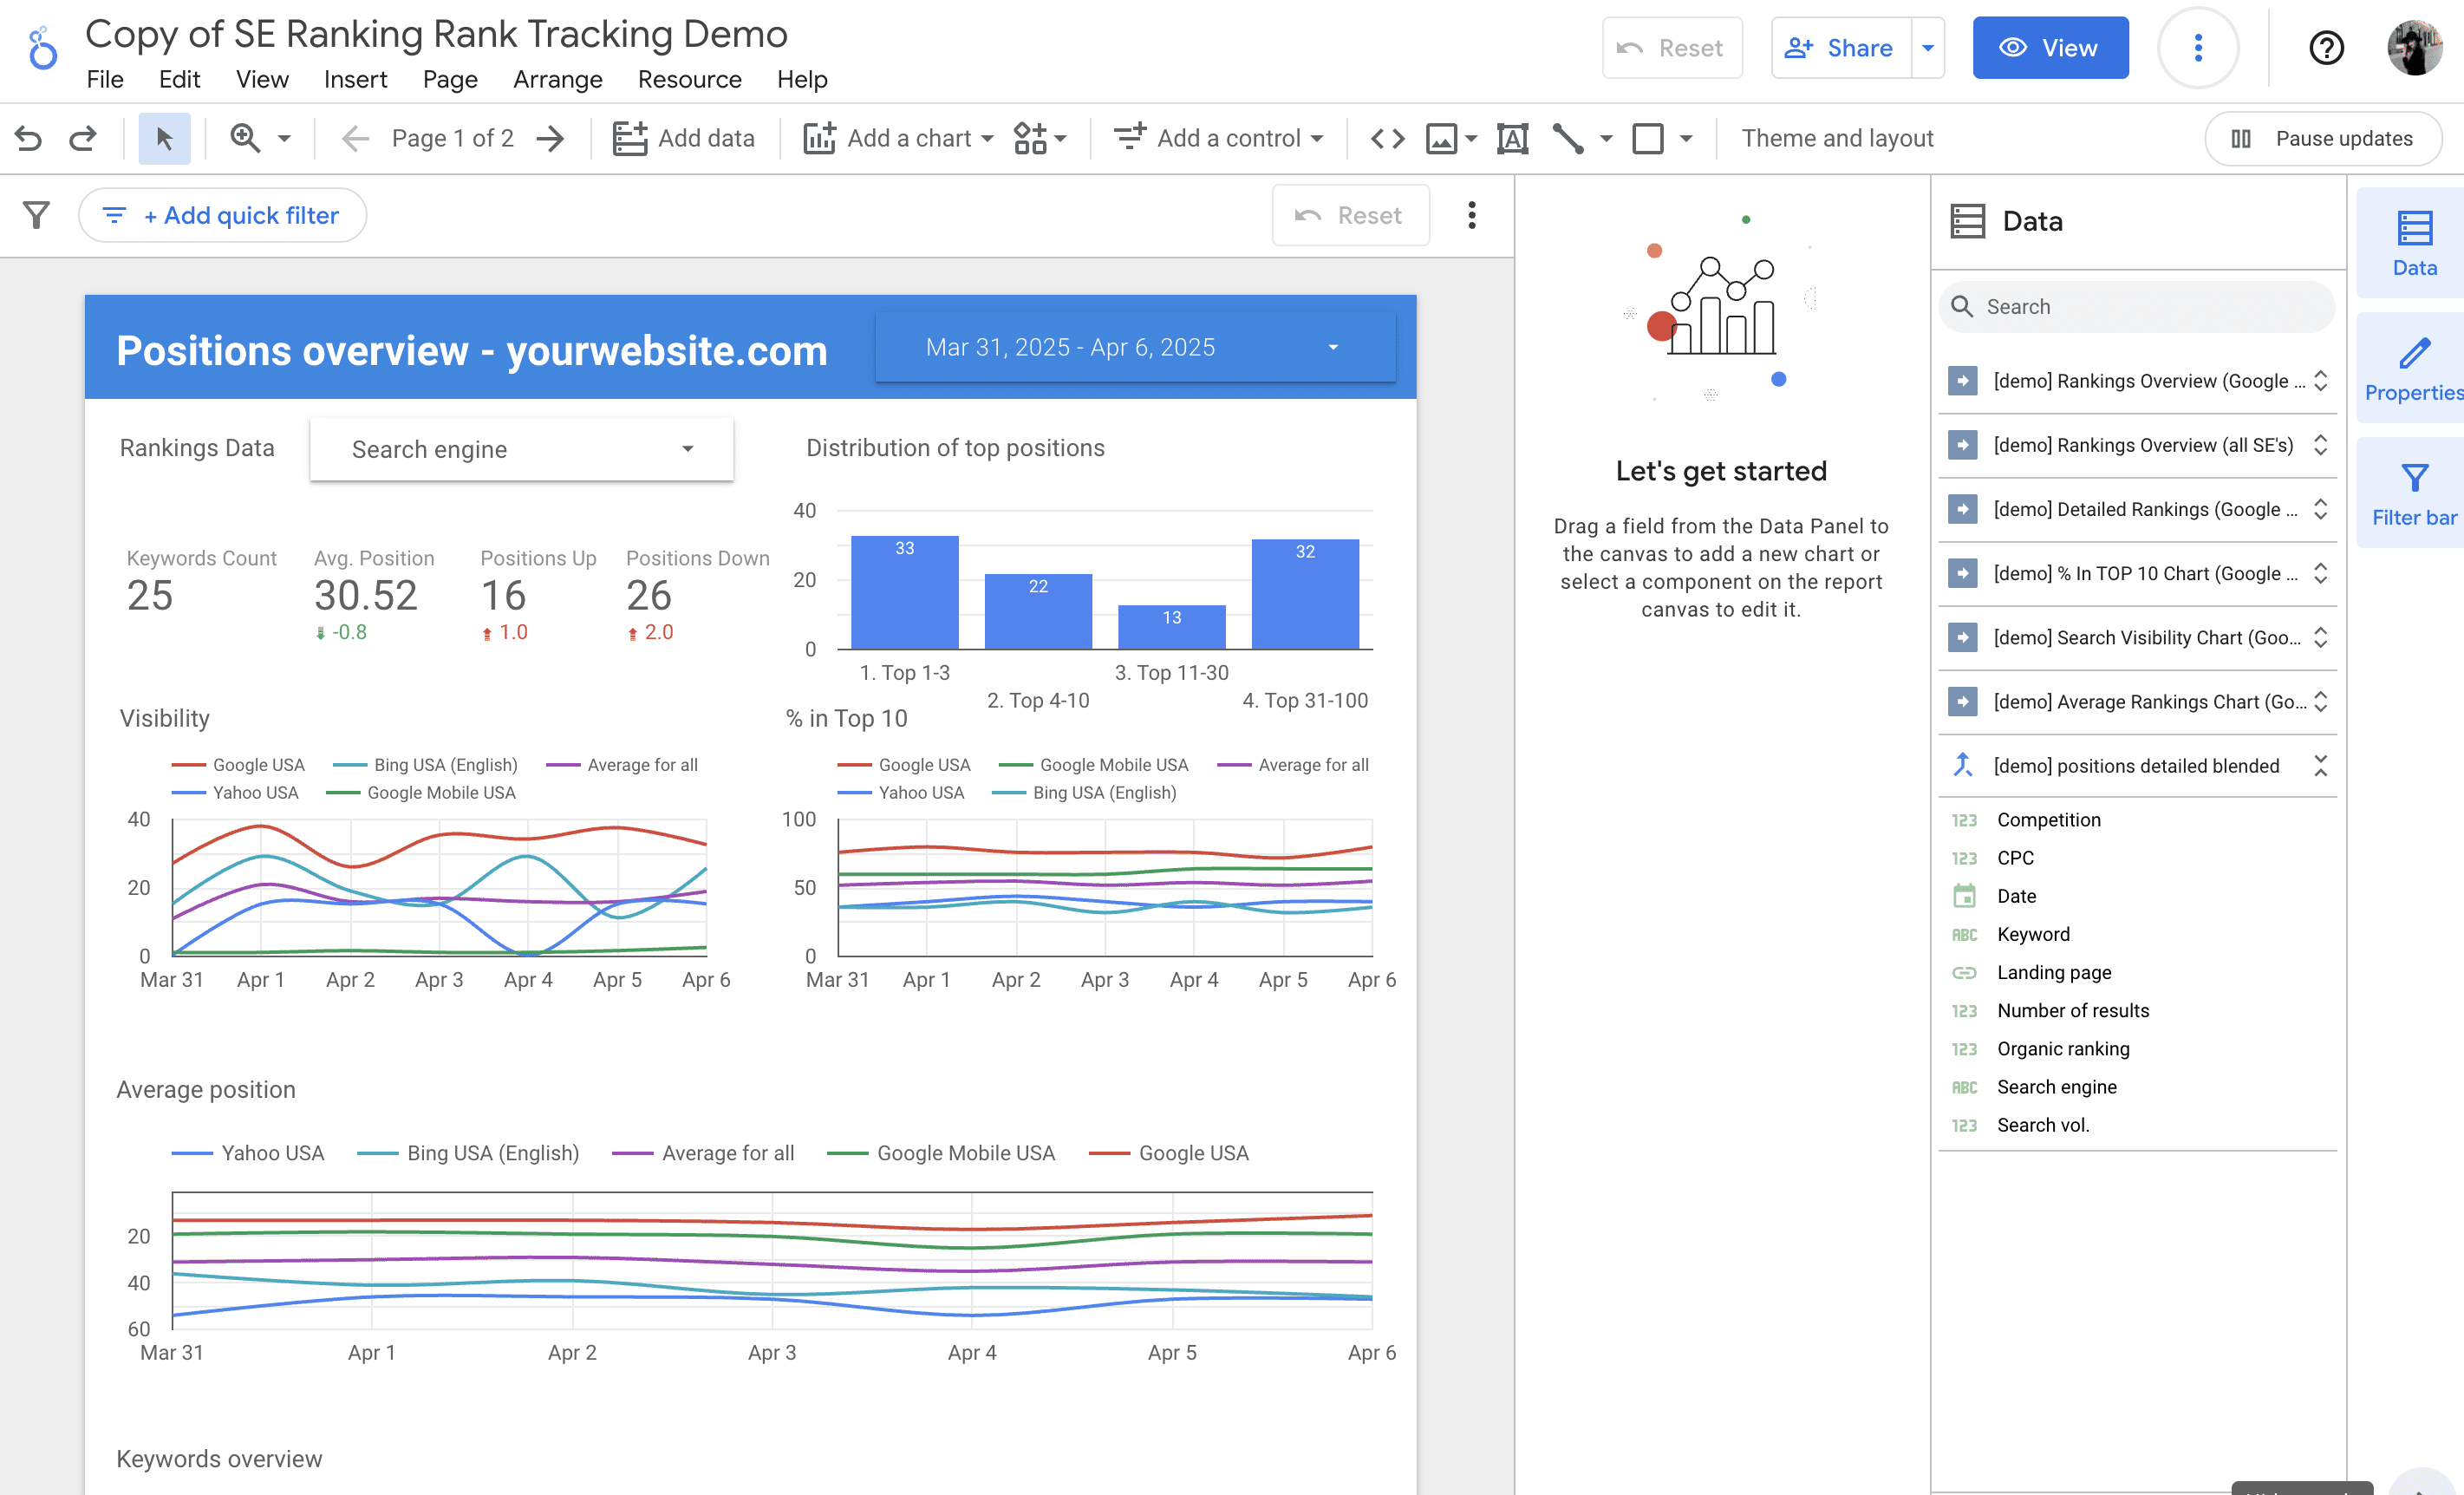Click the View button
Screen dimensions: 2464x1495
point(2050,47)
